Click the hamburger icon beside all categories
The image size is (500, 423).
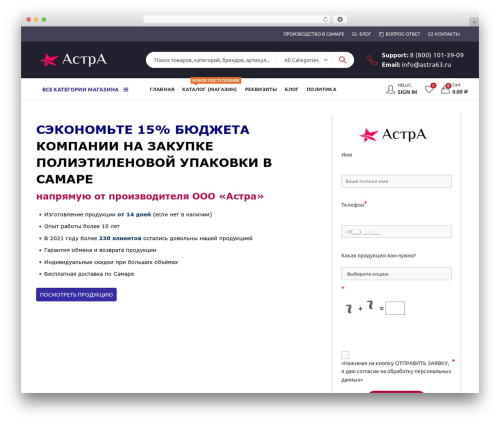click(x=126, y=89)
